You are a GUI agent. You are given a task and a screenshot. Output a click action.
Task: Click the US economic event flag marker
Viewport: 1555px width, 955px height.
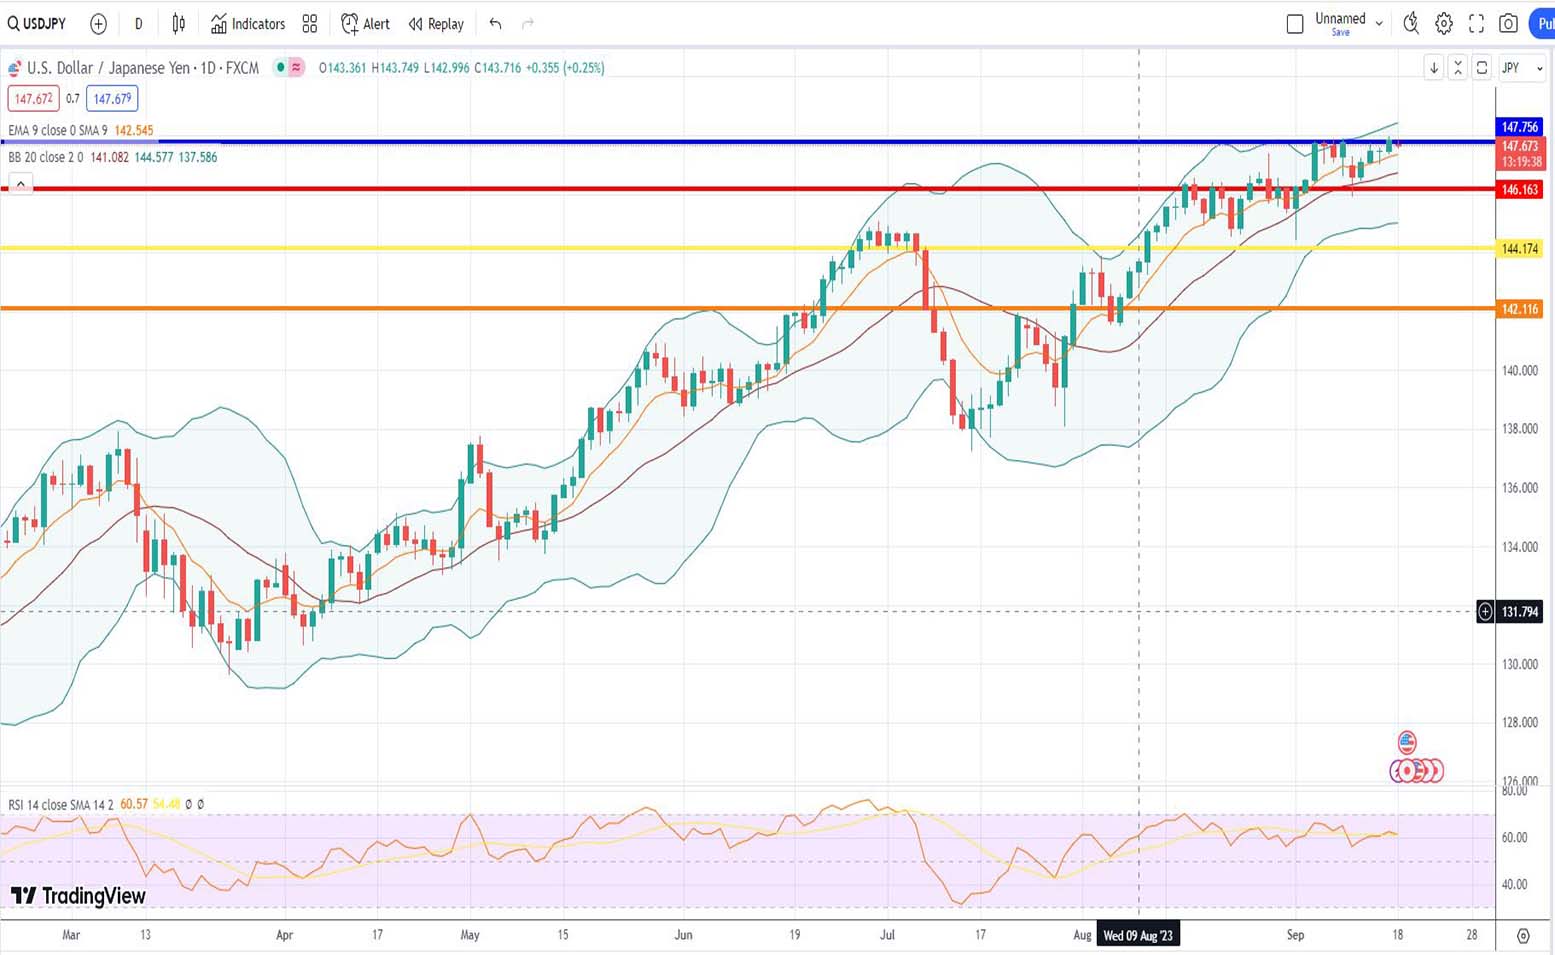(x=1407, y=742)
